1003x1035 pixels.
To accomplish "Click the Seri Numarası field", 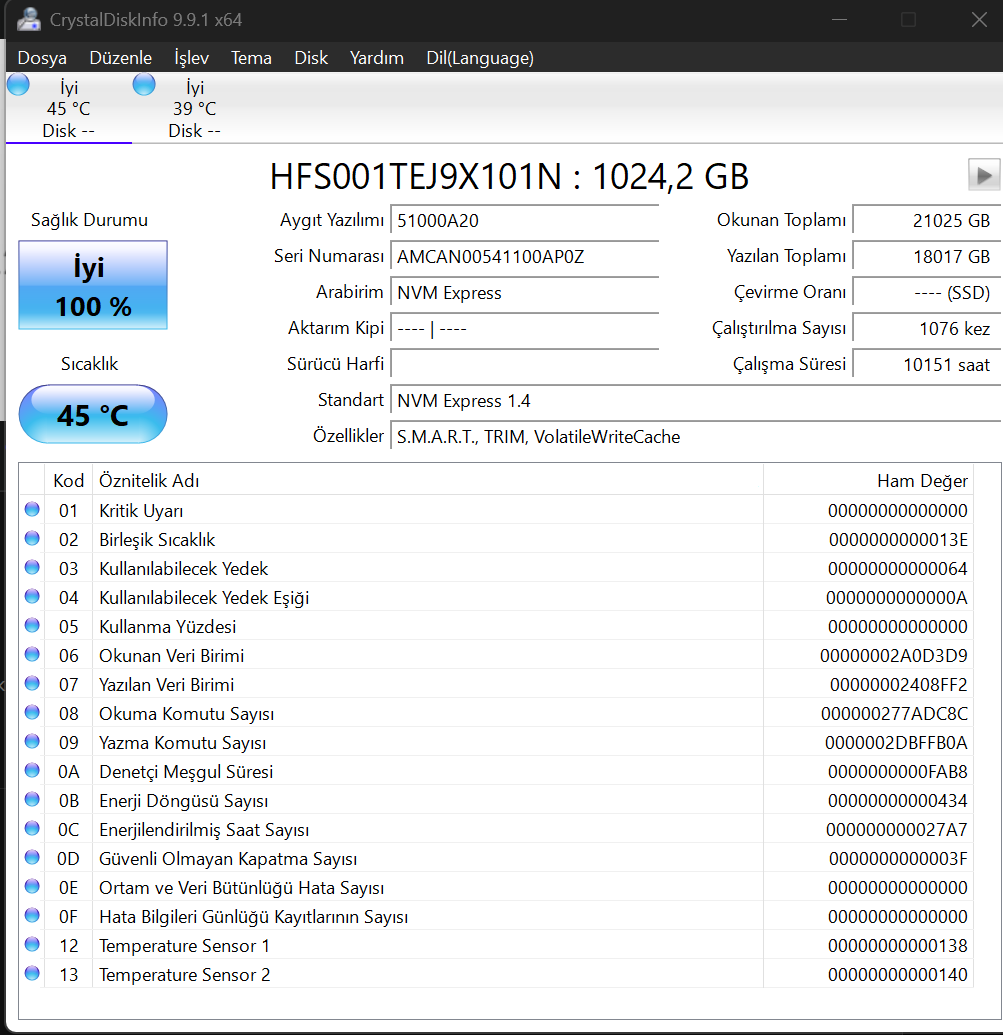I will click(525, 256).
